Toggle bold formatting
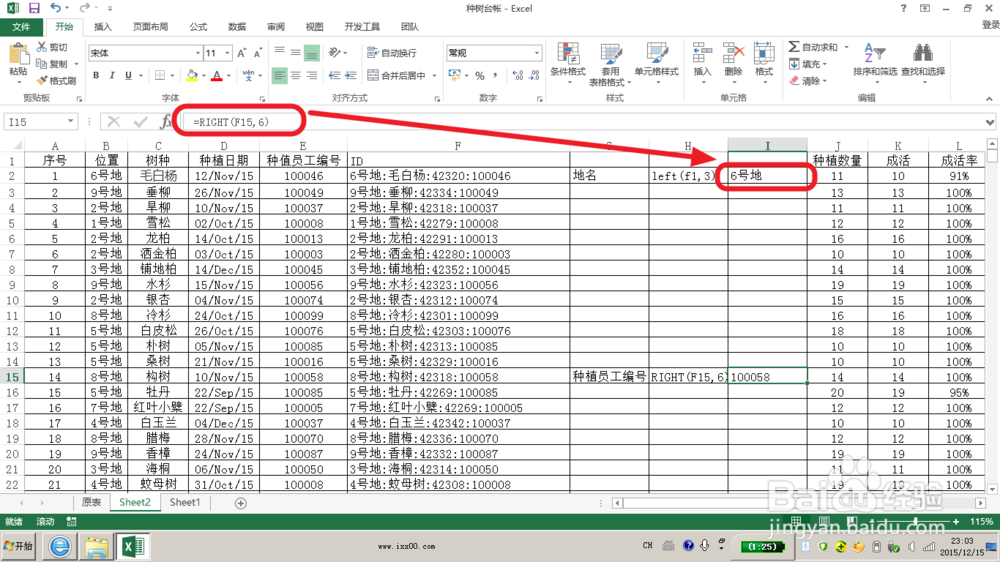1000x562 pixels. point(96,75)
